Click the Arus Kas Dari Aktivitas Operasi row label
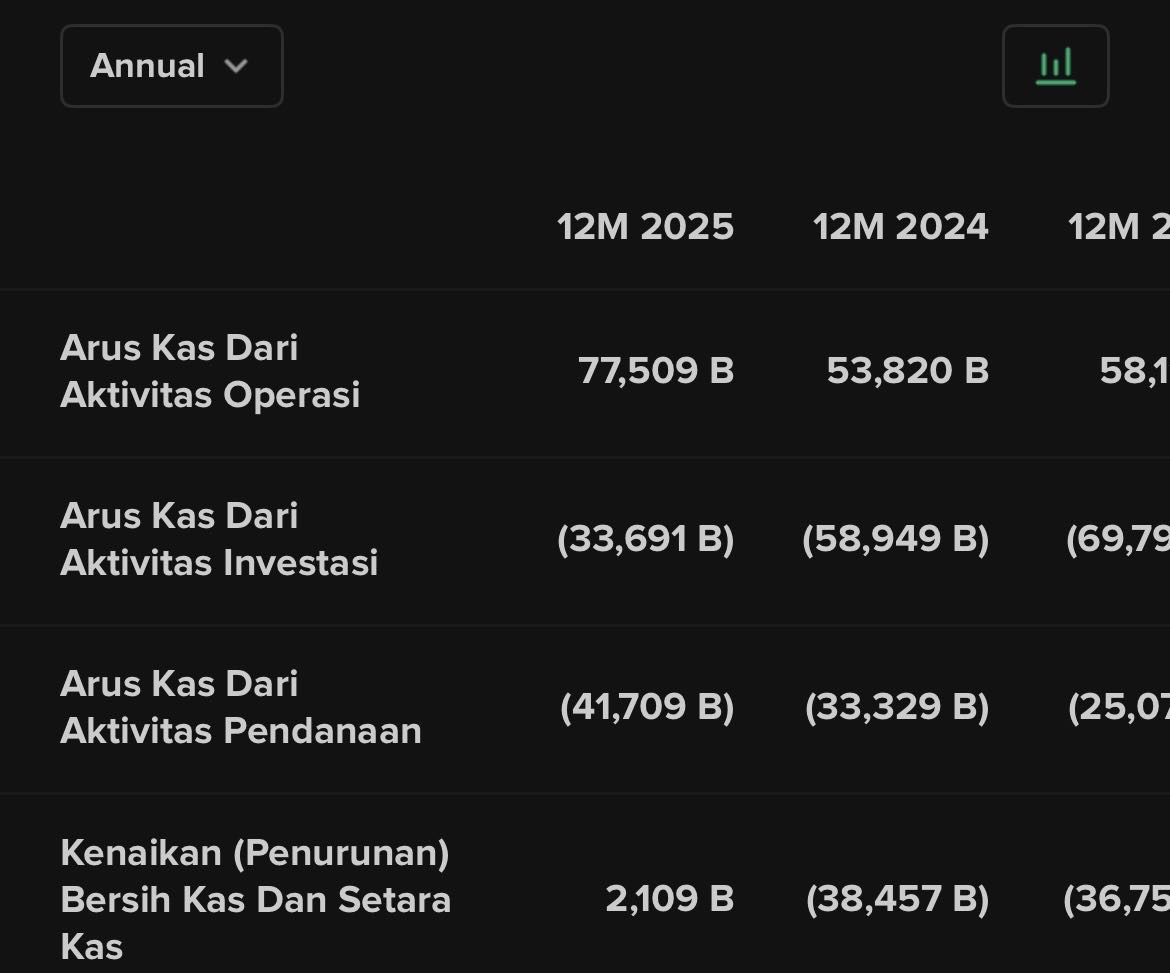The width and height of the screenshot is (1170, 973). 209,371
